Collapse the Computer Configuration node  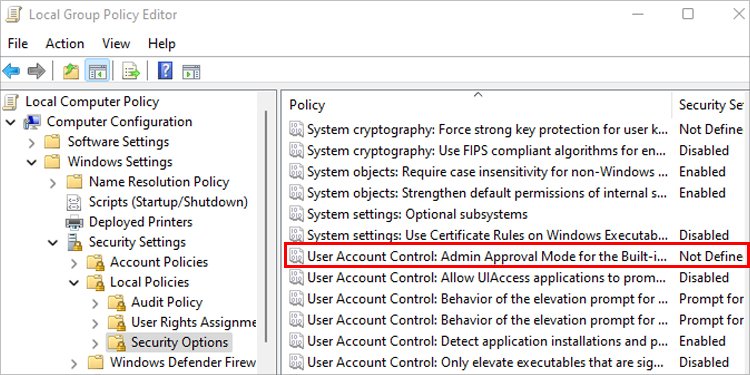[11, 122]
